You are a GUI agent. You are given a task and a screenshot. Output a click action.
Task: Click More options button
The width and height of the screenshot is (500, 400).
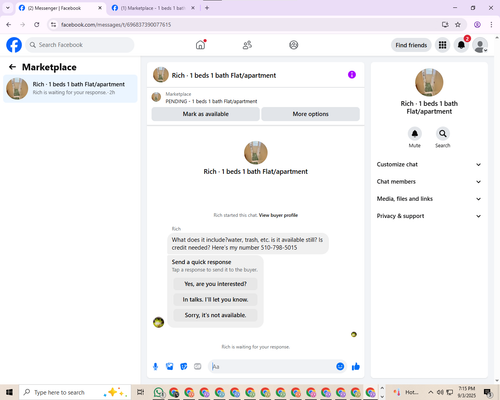click(x=311, y=114)
